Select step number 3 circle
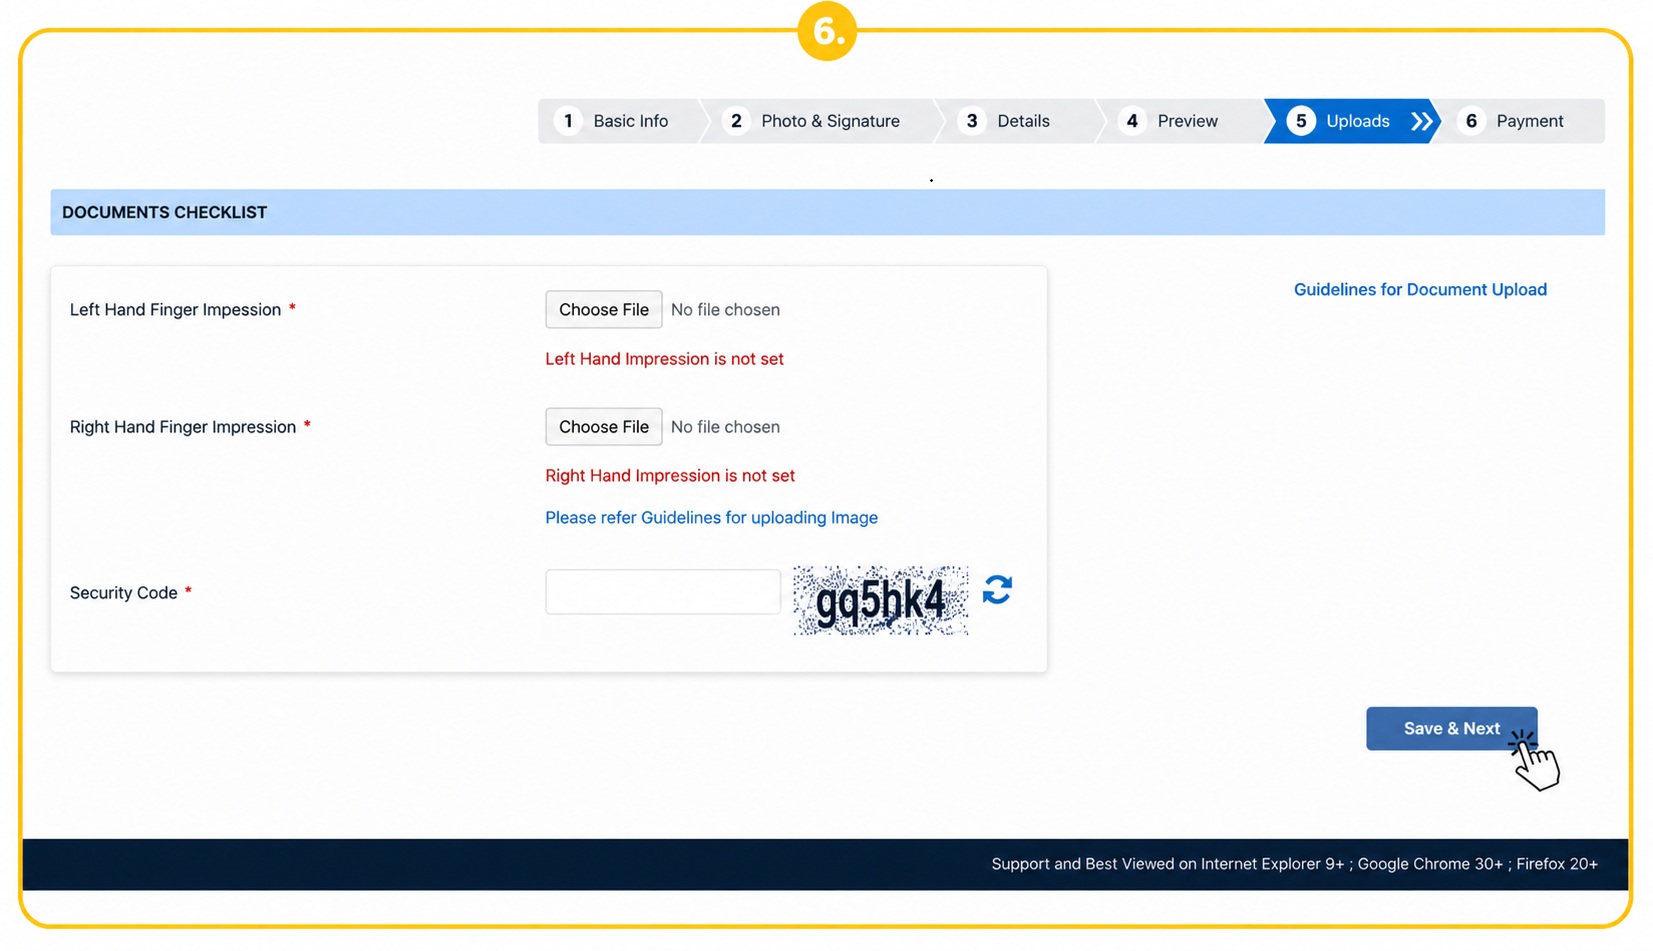 click(x=971, y=121)
